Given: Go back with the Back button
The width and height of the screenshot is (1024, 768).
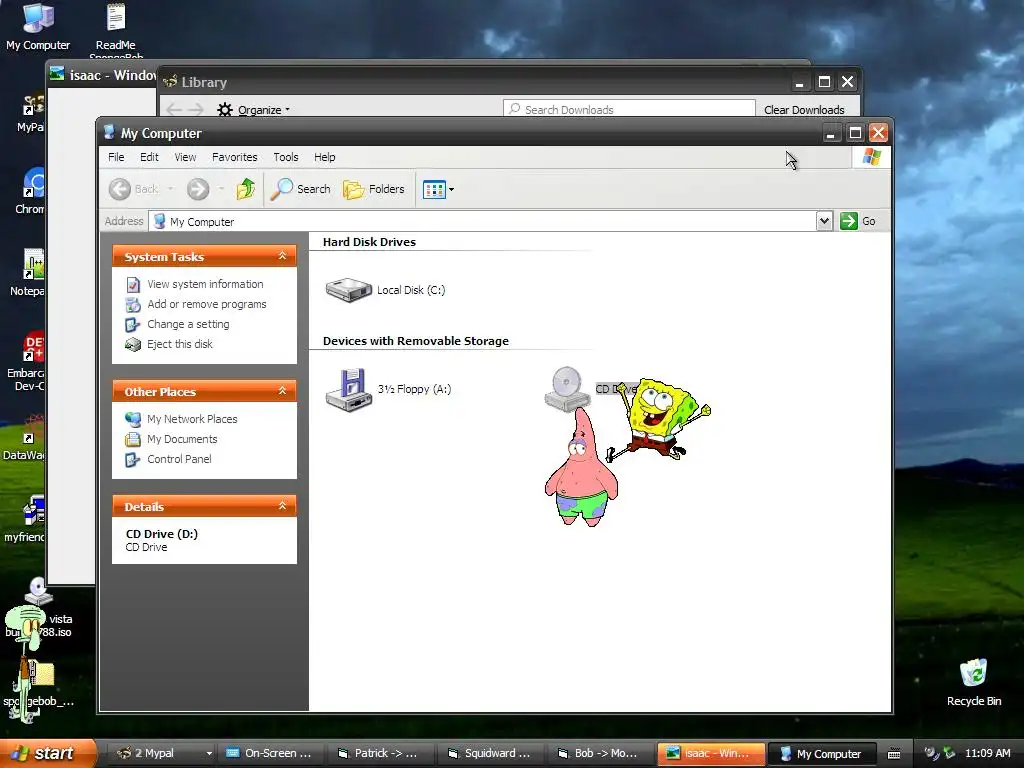Looking at the screenshot, I should (134, 189).
